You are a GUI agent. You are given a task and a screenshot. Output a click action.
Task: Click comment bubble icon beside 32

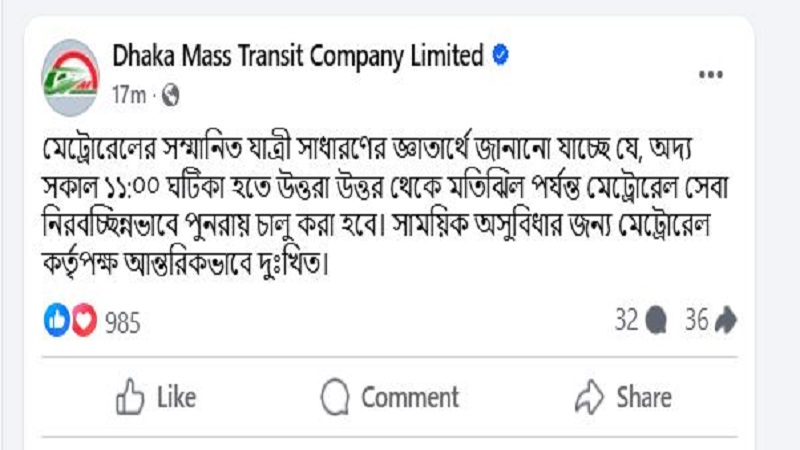pyautogui.click(x=657, y=321)
